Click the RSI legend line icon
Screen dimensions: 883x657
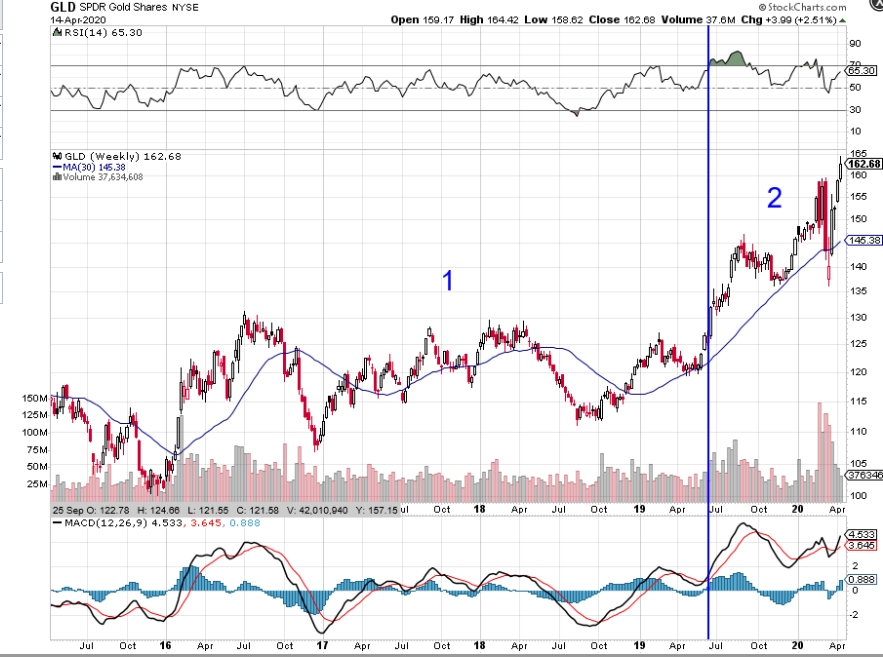click(57, 33)
